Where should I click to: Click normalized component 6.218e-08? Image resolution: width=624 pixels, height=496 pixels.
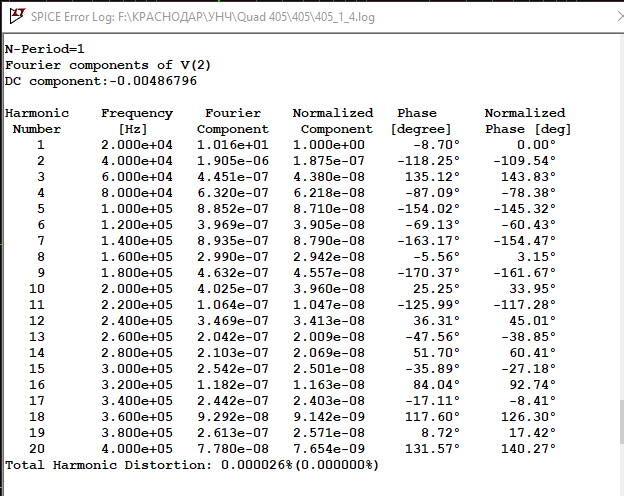click(329, 193)
